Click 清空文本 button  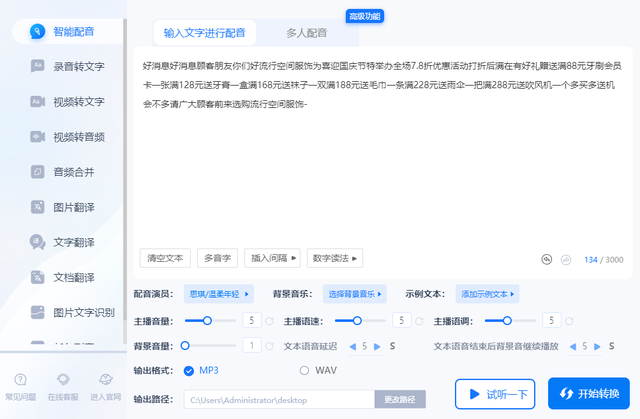coord(165,258)
